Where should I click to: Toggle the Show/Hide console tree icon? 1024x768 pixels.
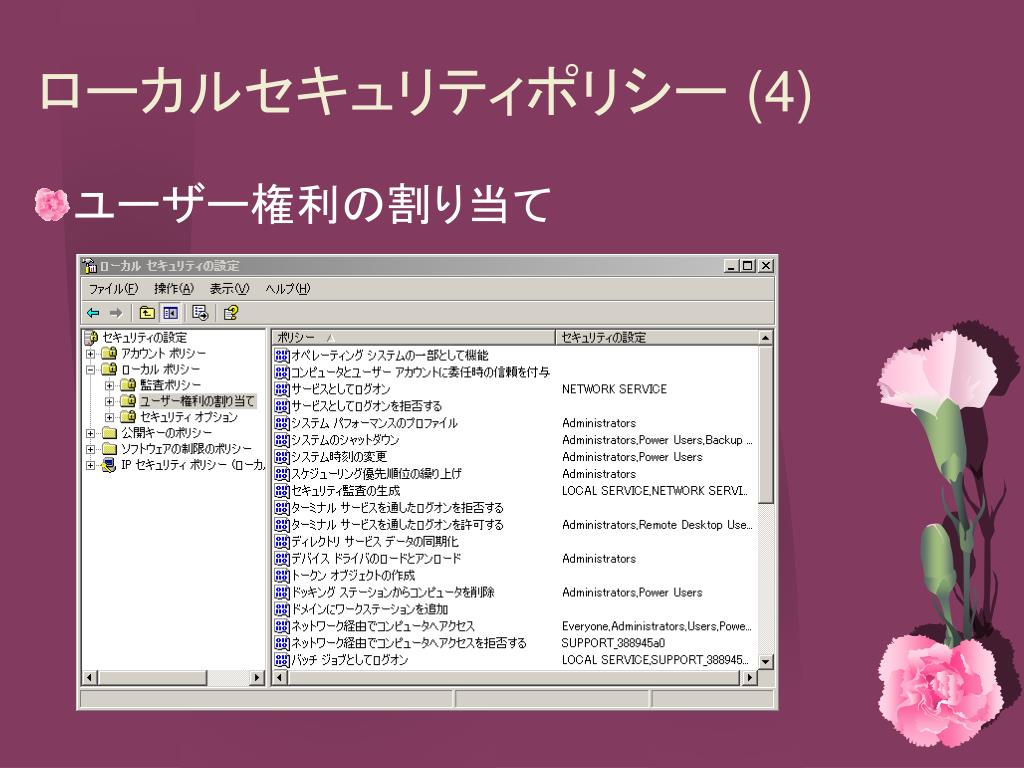170,313
